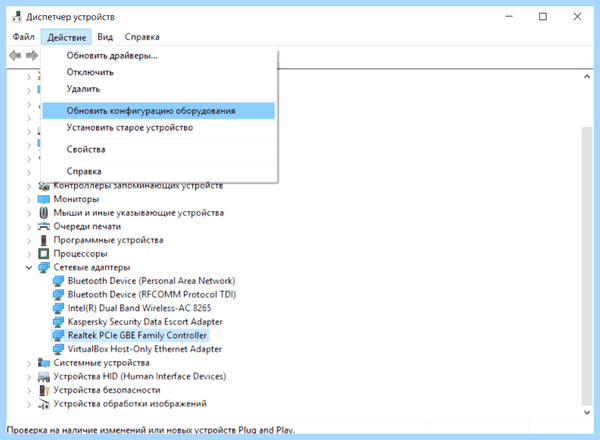Open the Вид menu
Screen dimensions: 600x440
click(x=105, y=37)
